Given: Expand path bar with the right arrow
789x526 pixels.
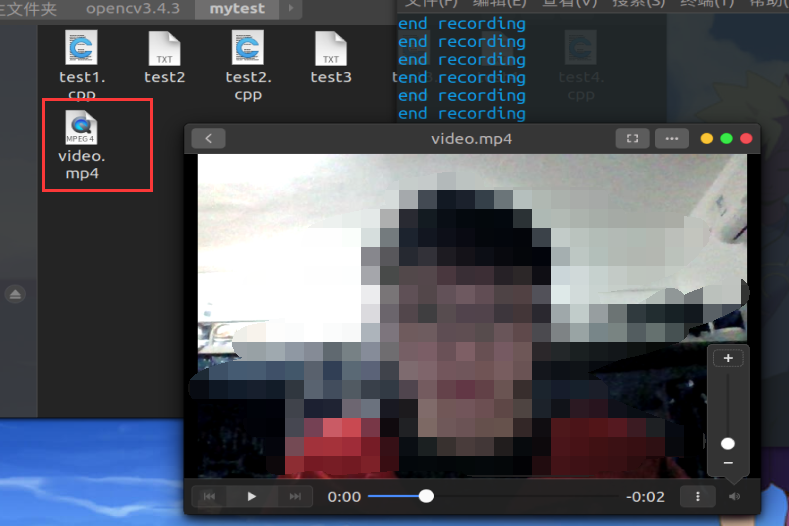Looking at the screenshot, I should tap(291, 9).
